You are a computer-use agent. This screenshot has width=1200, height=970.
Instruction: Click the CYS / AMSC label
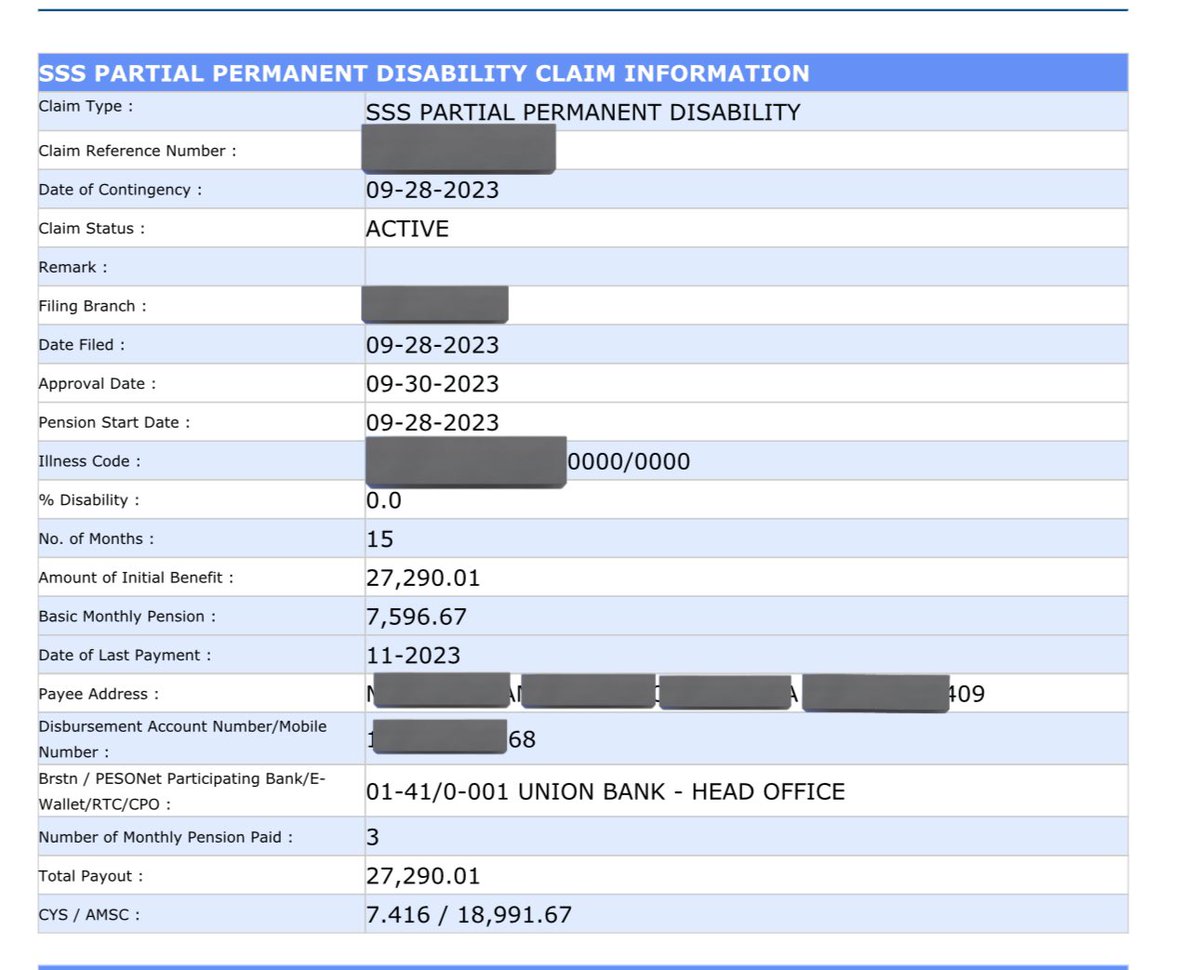89,915
